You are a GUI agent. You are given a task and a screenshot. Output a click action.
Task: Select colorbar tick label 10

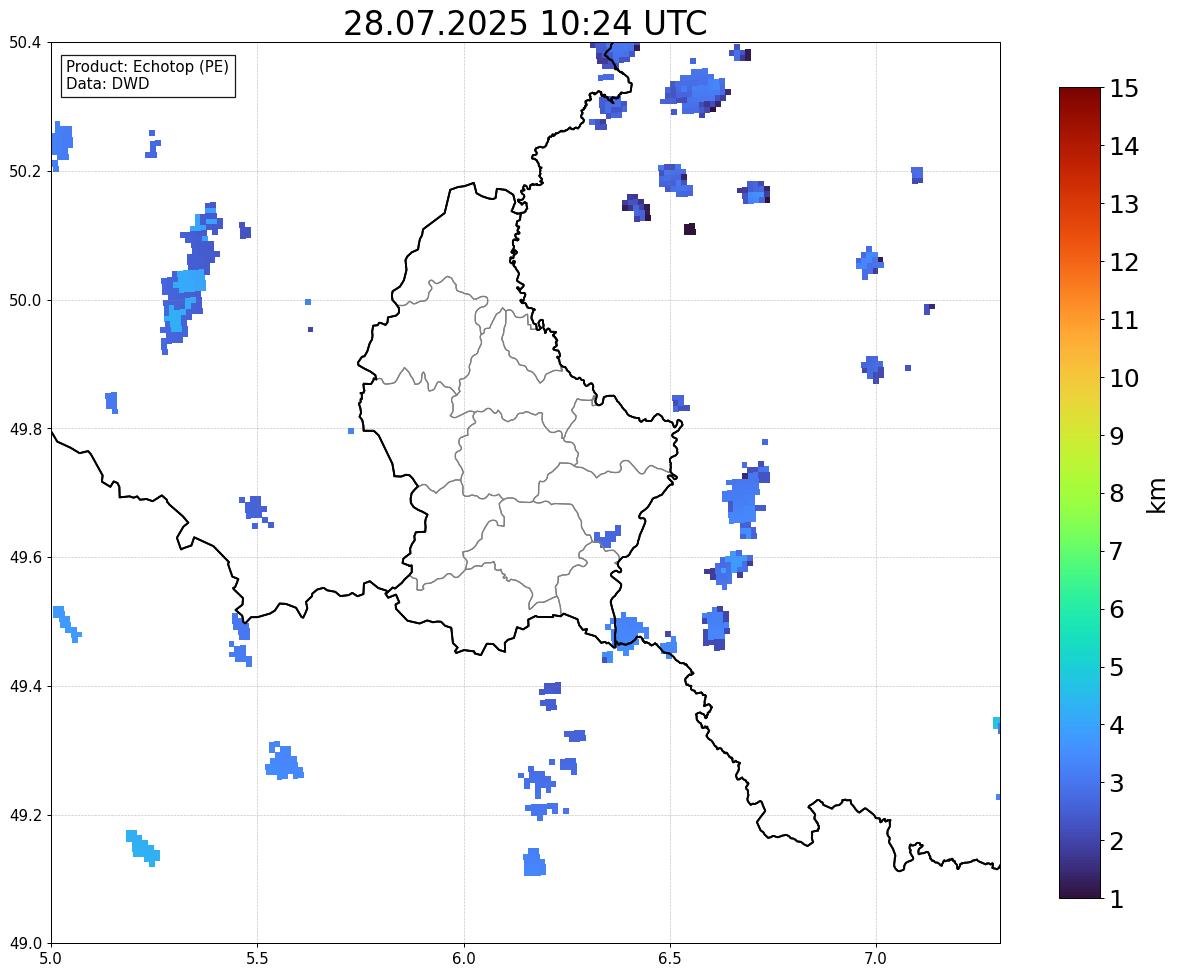click(1124, 378)
